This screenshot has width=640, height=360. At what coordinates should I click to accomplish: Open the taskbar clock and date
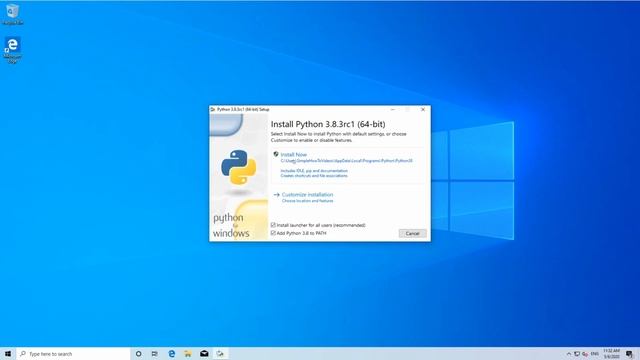[x=611, y=354]
